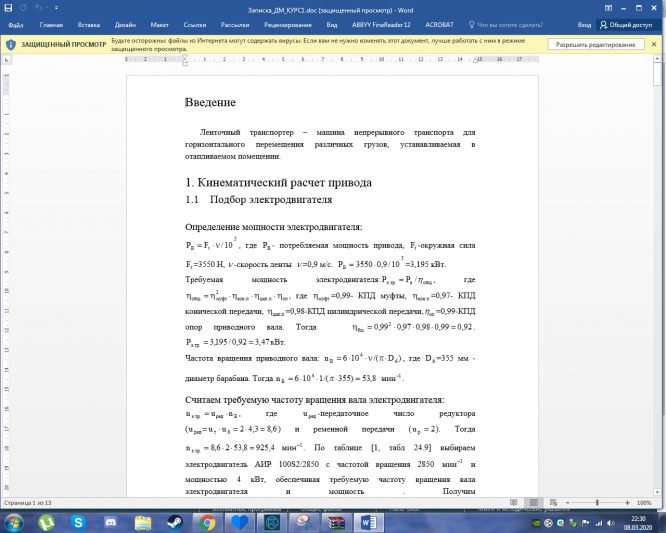Switch to the Вставка ribbon tab
Image resolution: width=666 pixels, height=533 pixels.
point(89,25)
